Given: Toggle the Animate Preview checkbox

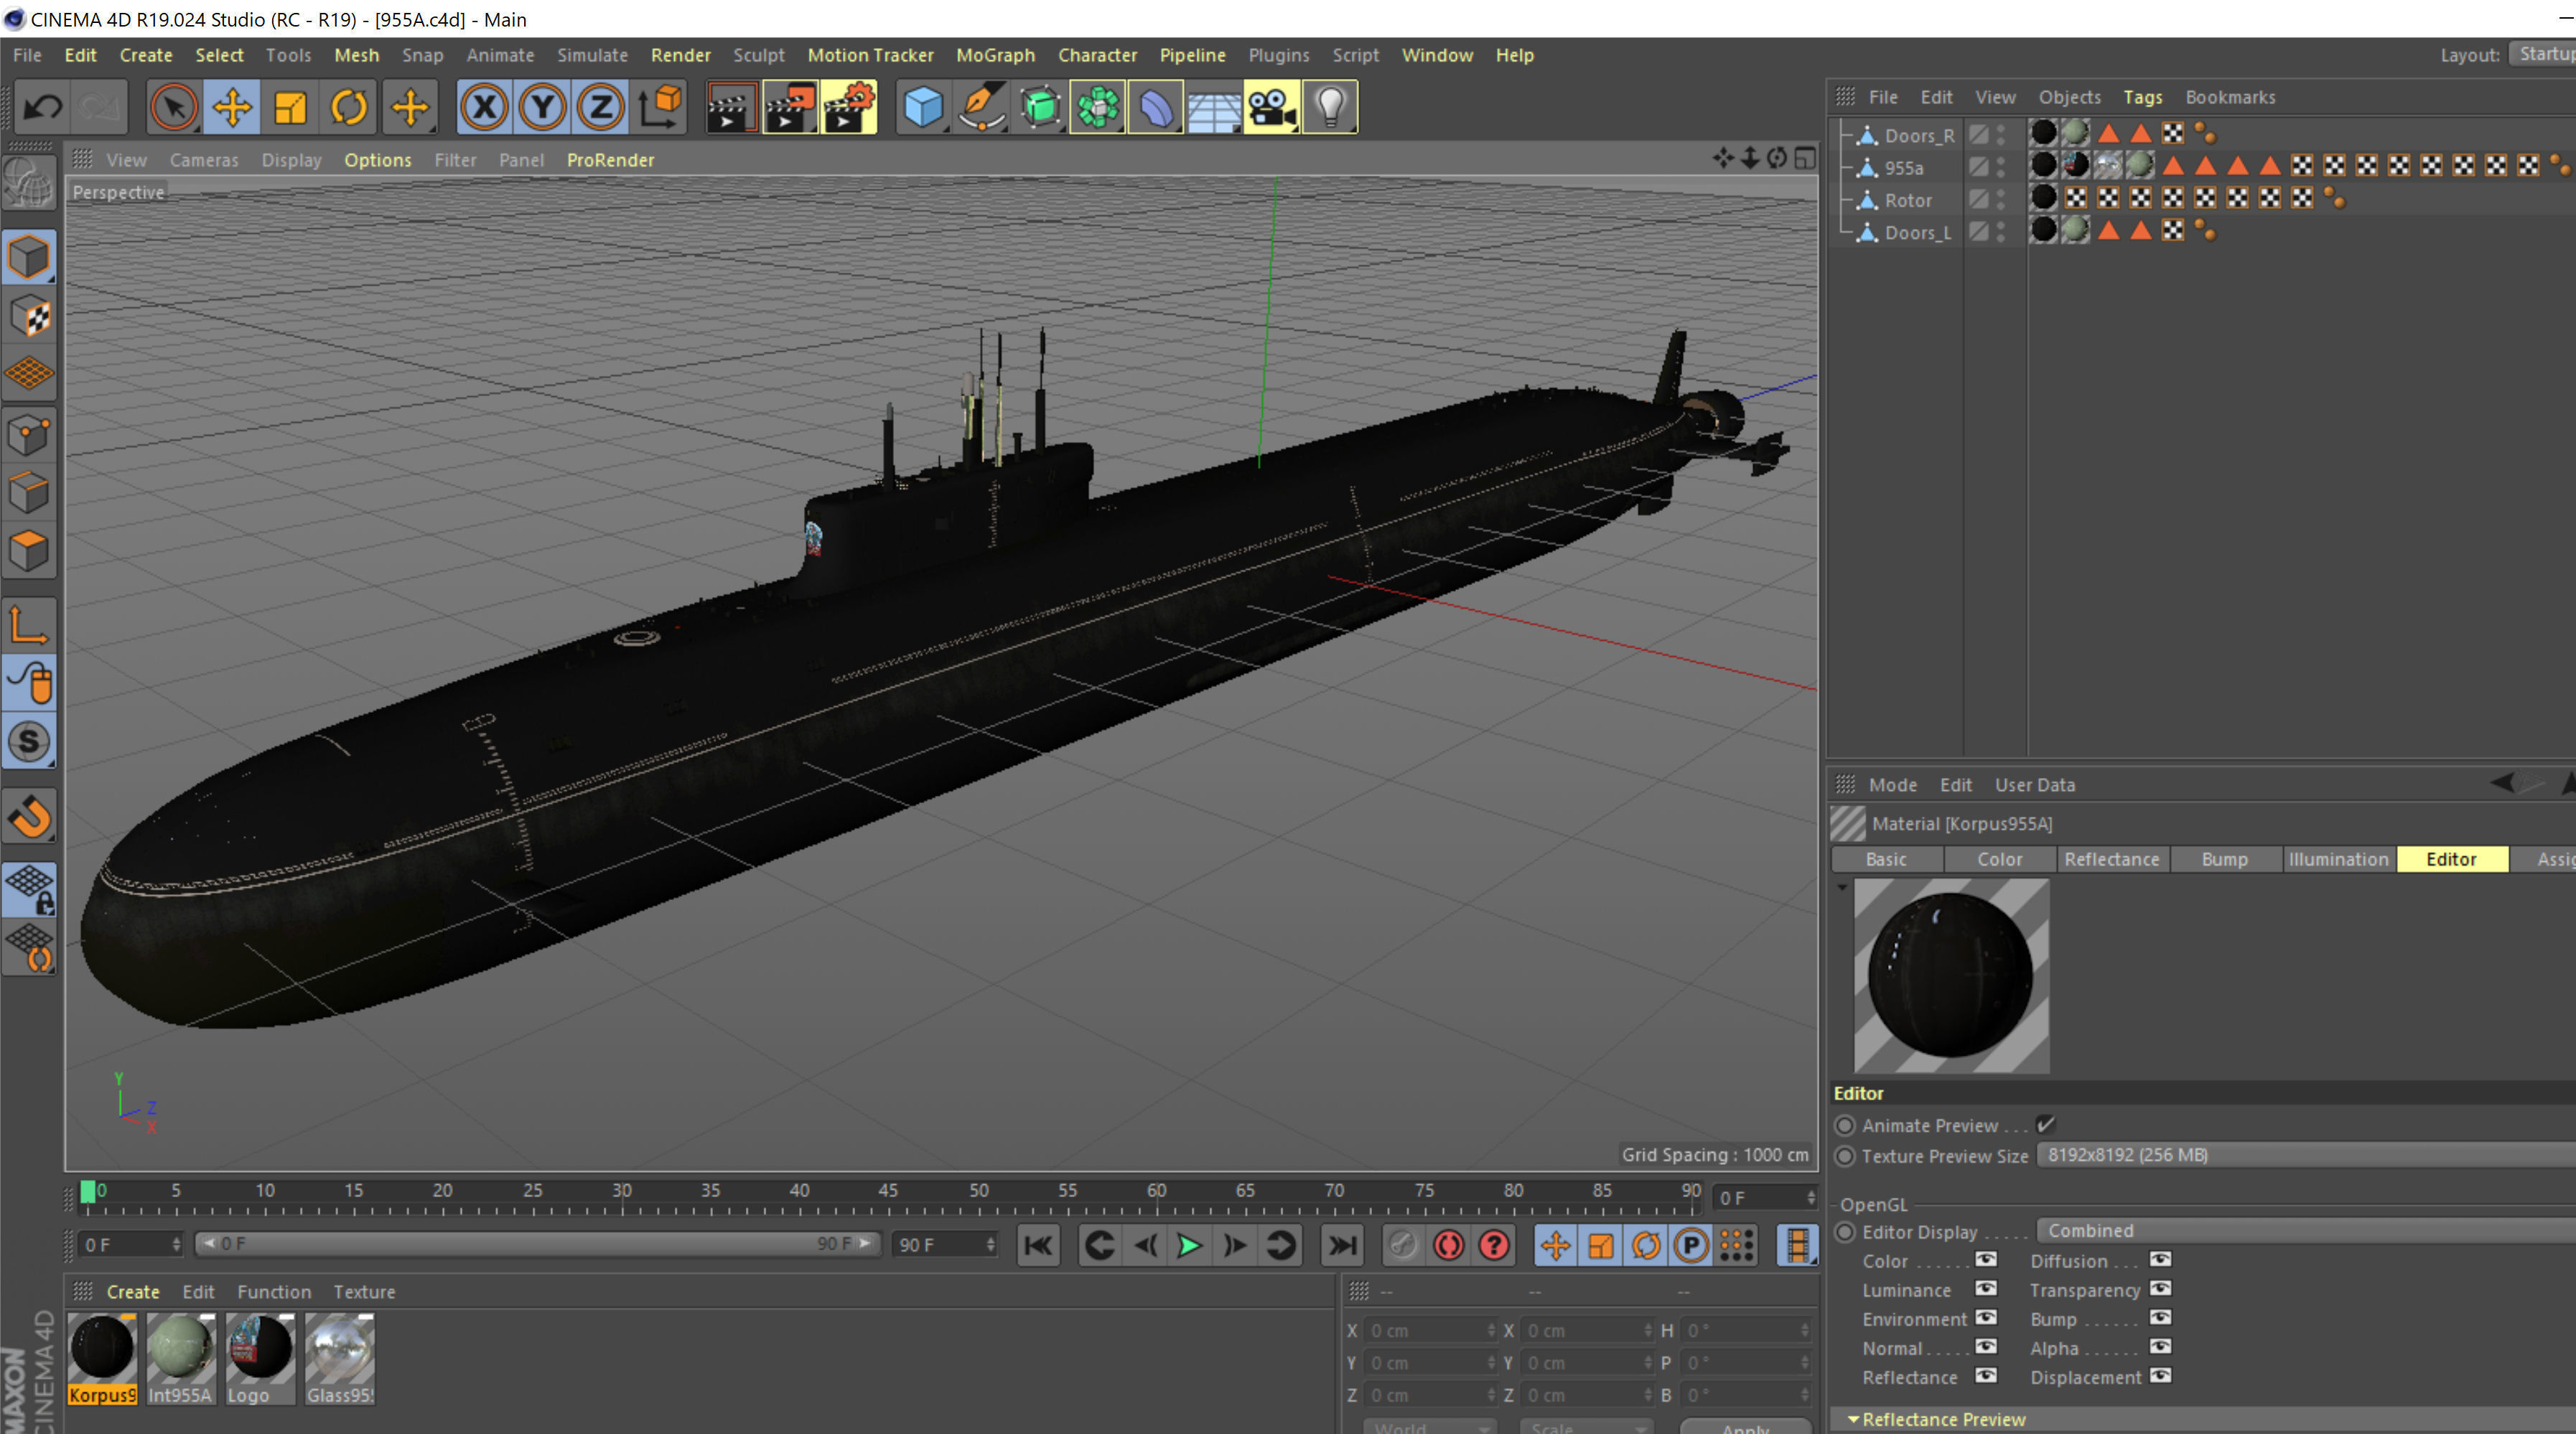Looking at the screenshot, I should point(2045,1124).
